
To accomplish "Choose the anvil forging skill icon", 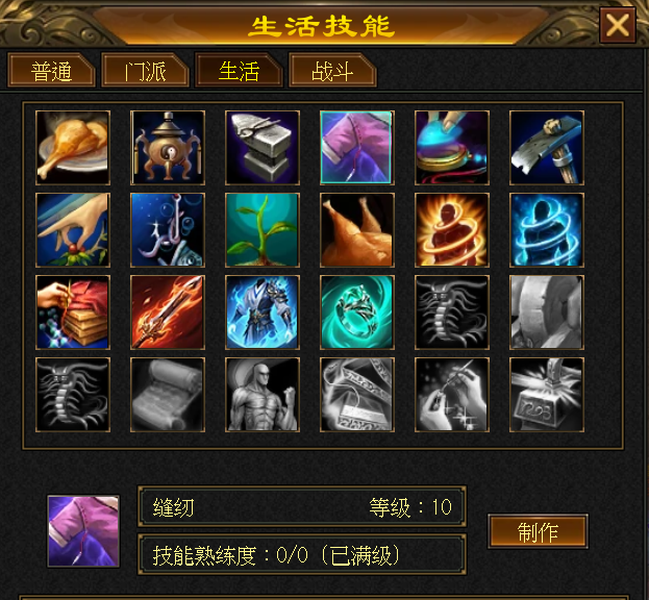I will [x=262, y=147].
